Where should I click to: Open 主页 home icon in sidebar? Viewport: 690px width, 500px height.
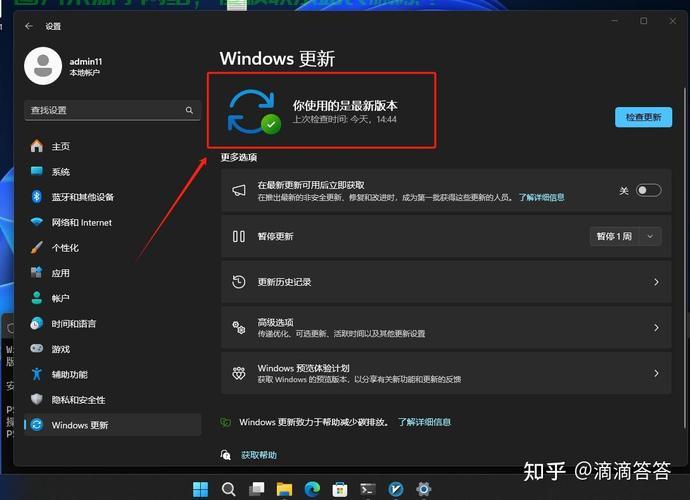coord(37,146)
